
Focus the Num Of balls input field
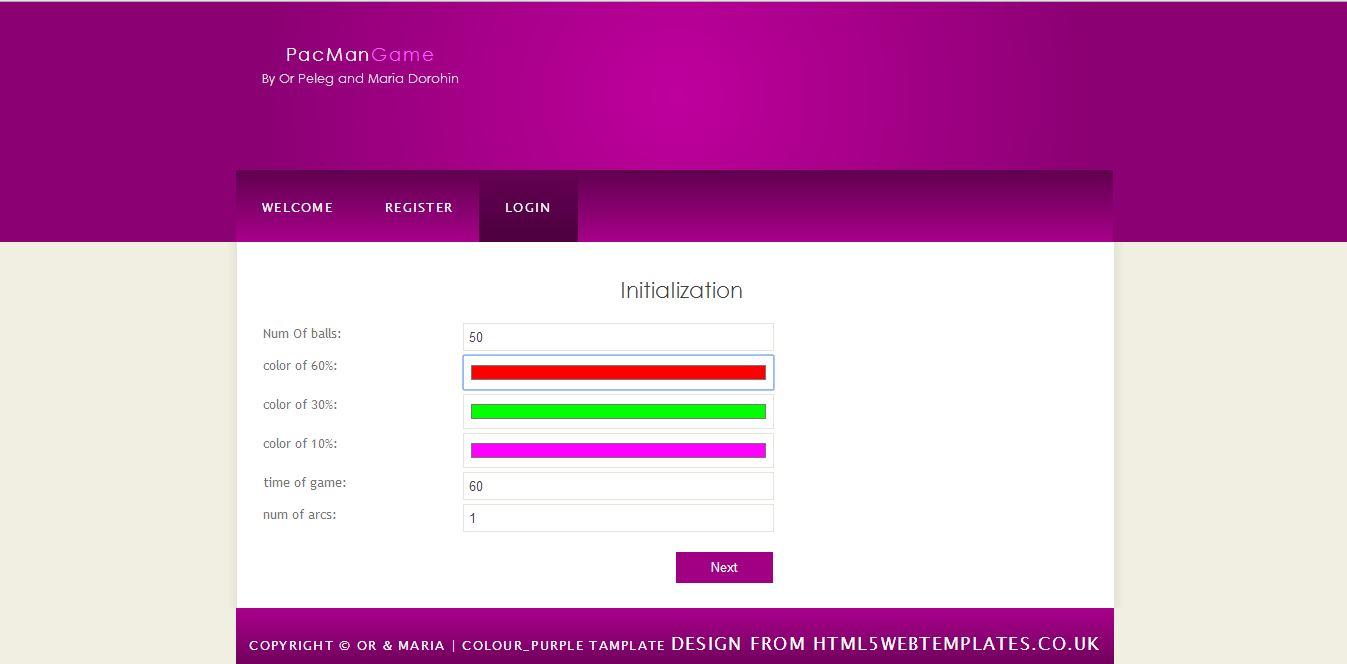[x=618, y=337]
